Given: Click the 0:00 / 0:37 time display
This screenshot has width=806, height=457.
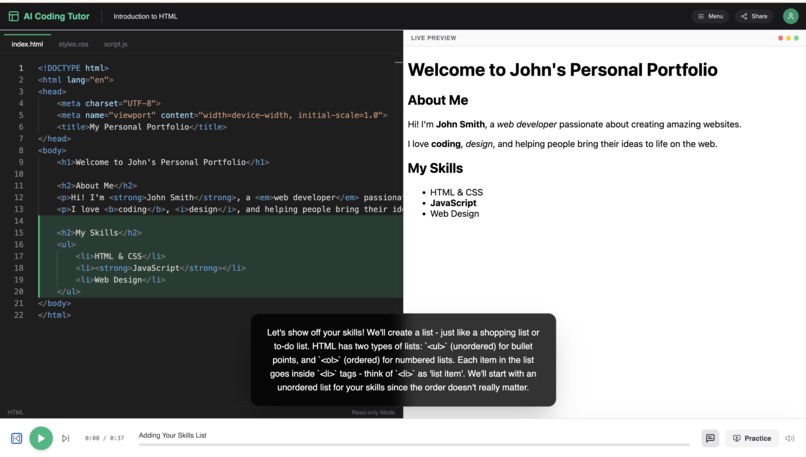Looking at the screenshot, I should (x=104, y=438).
